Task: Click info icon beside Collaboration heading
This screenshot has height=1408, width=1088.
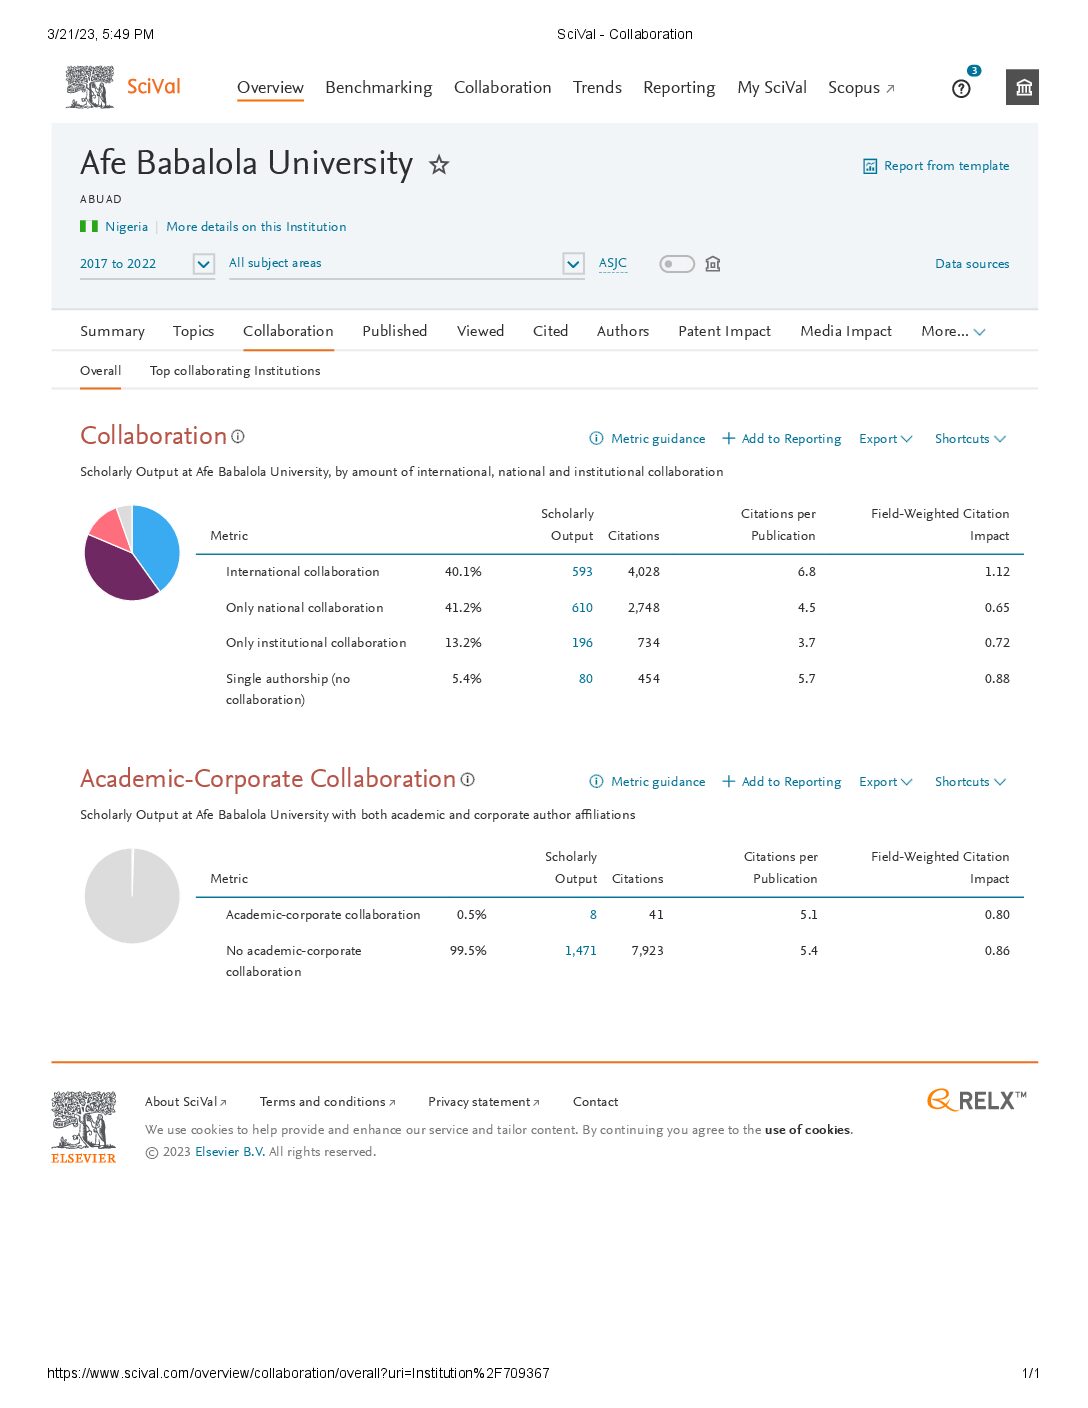Action: pos(238,437)
